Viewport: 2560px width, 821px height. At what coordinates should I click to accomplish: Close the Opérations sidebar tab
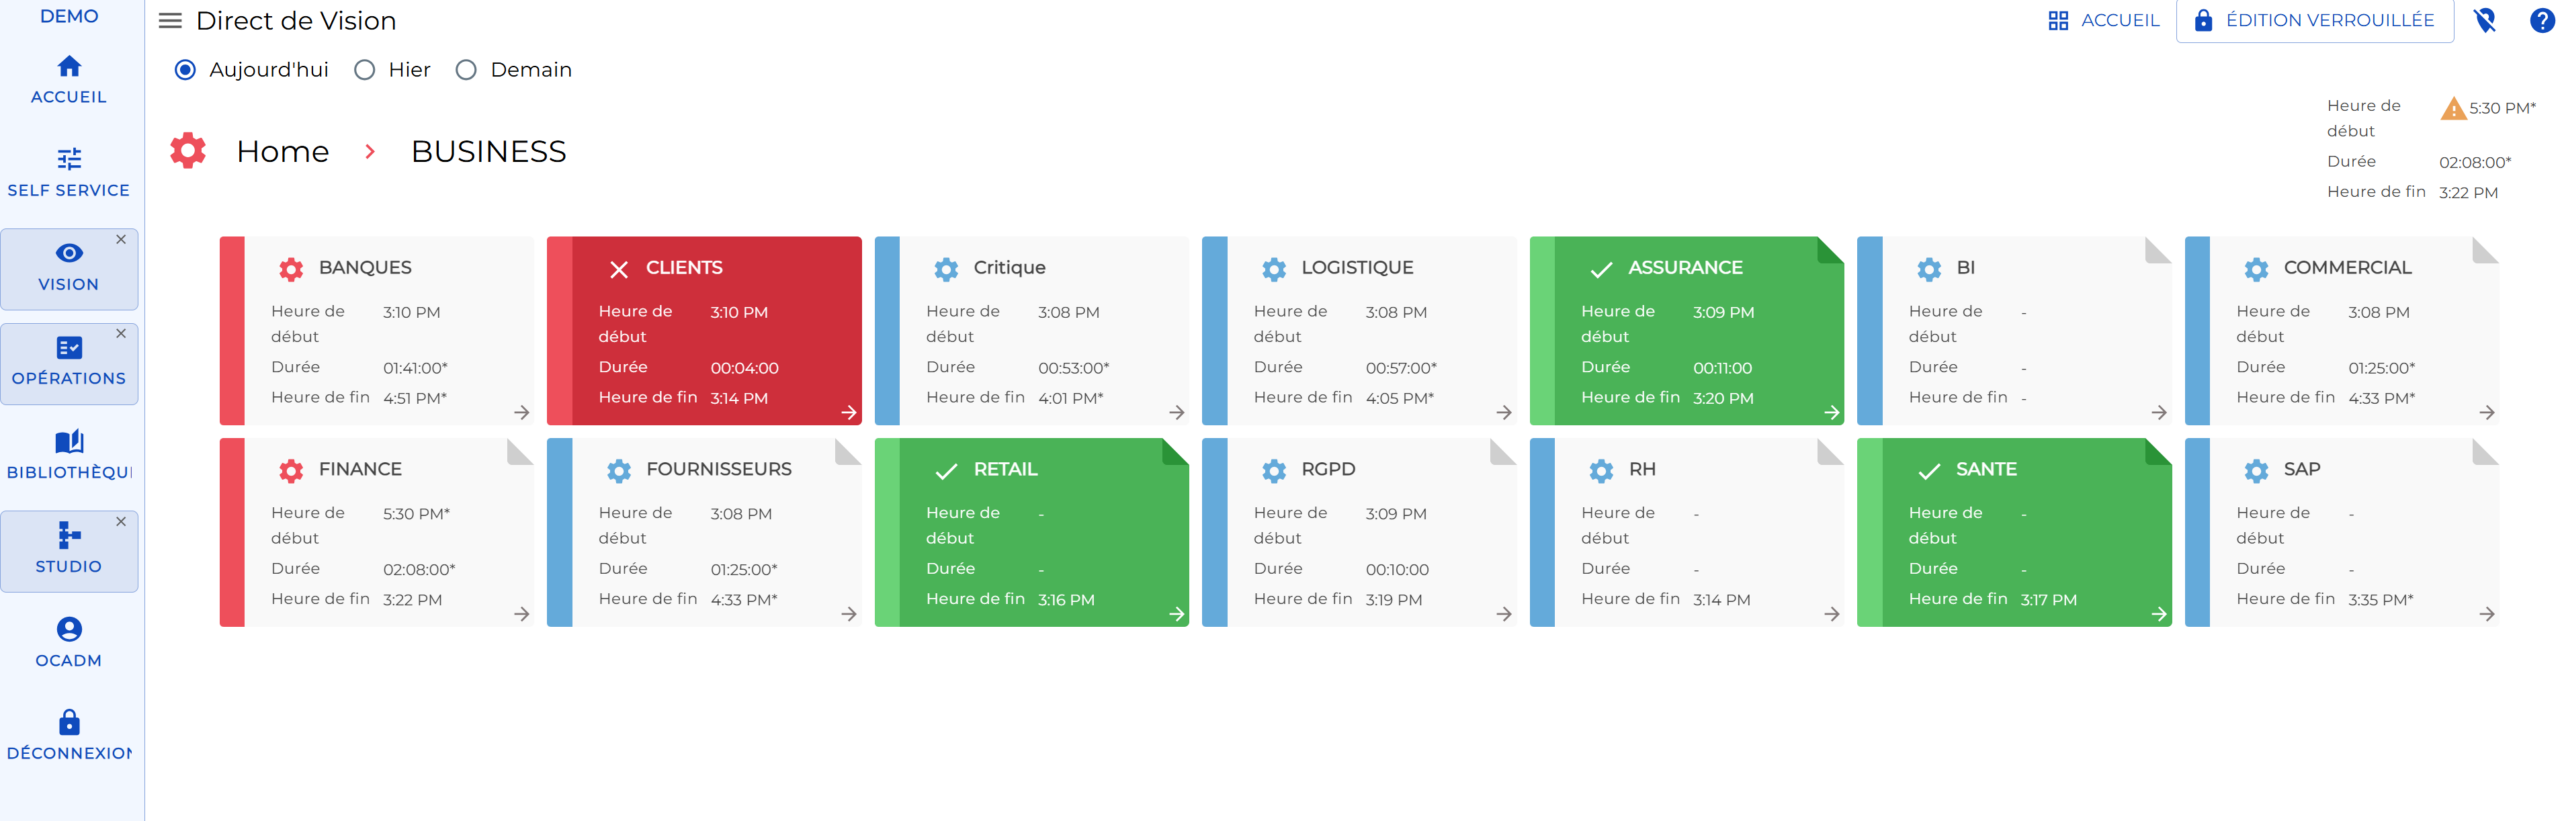pyautogui.click(x=121, y=334)
